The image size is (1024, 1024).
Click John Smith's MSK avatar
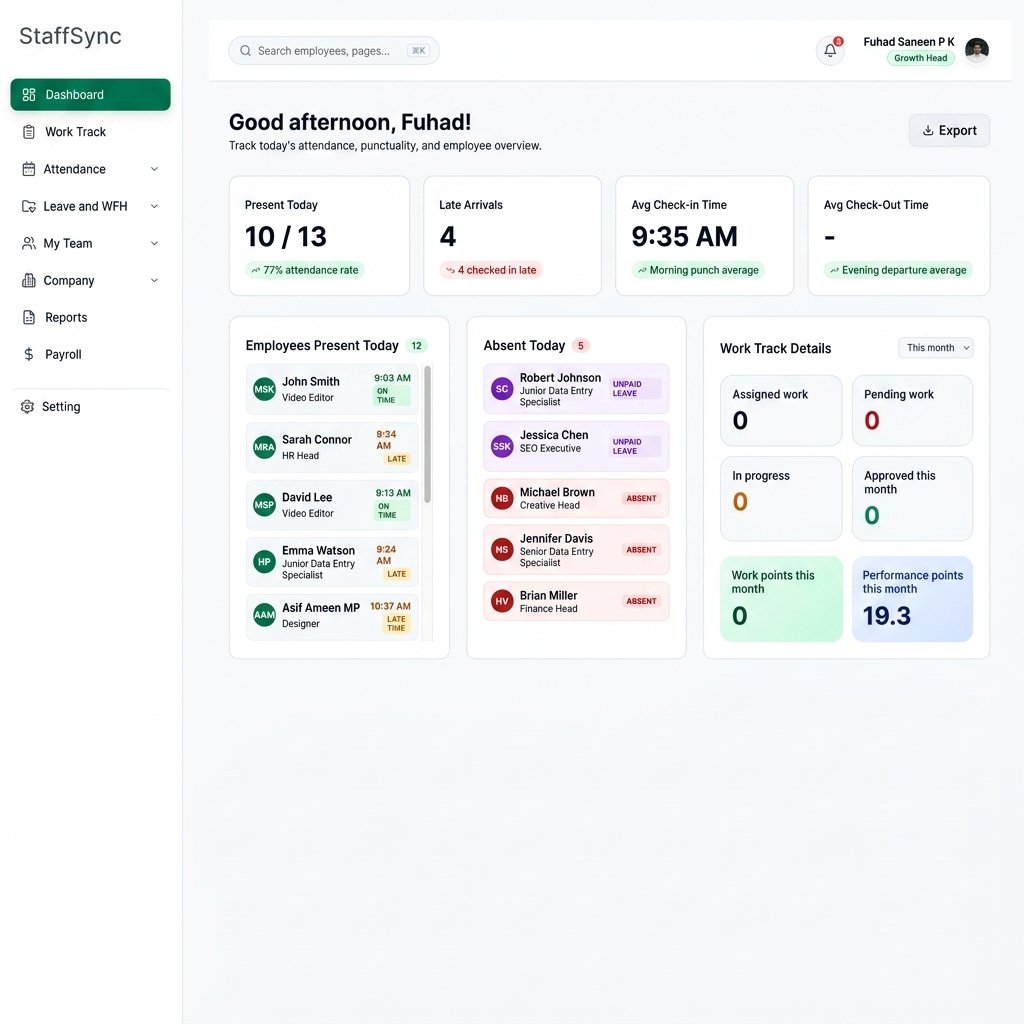264,389
